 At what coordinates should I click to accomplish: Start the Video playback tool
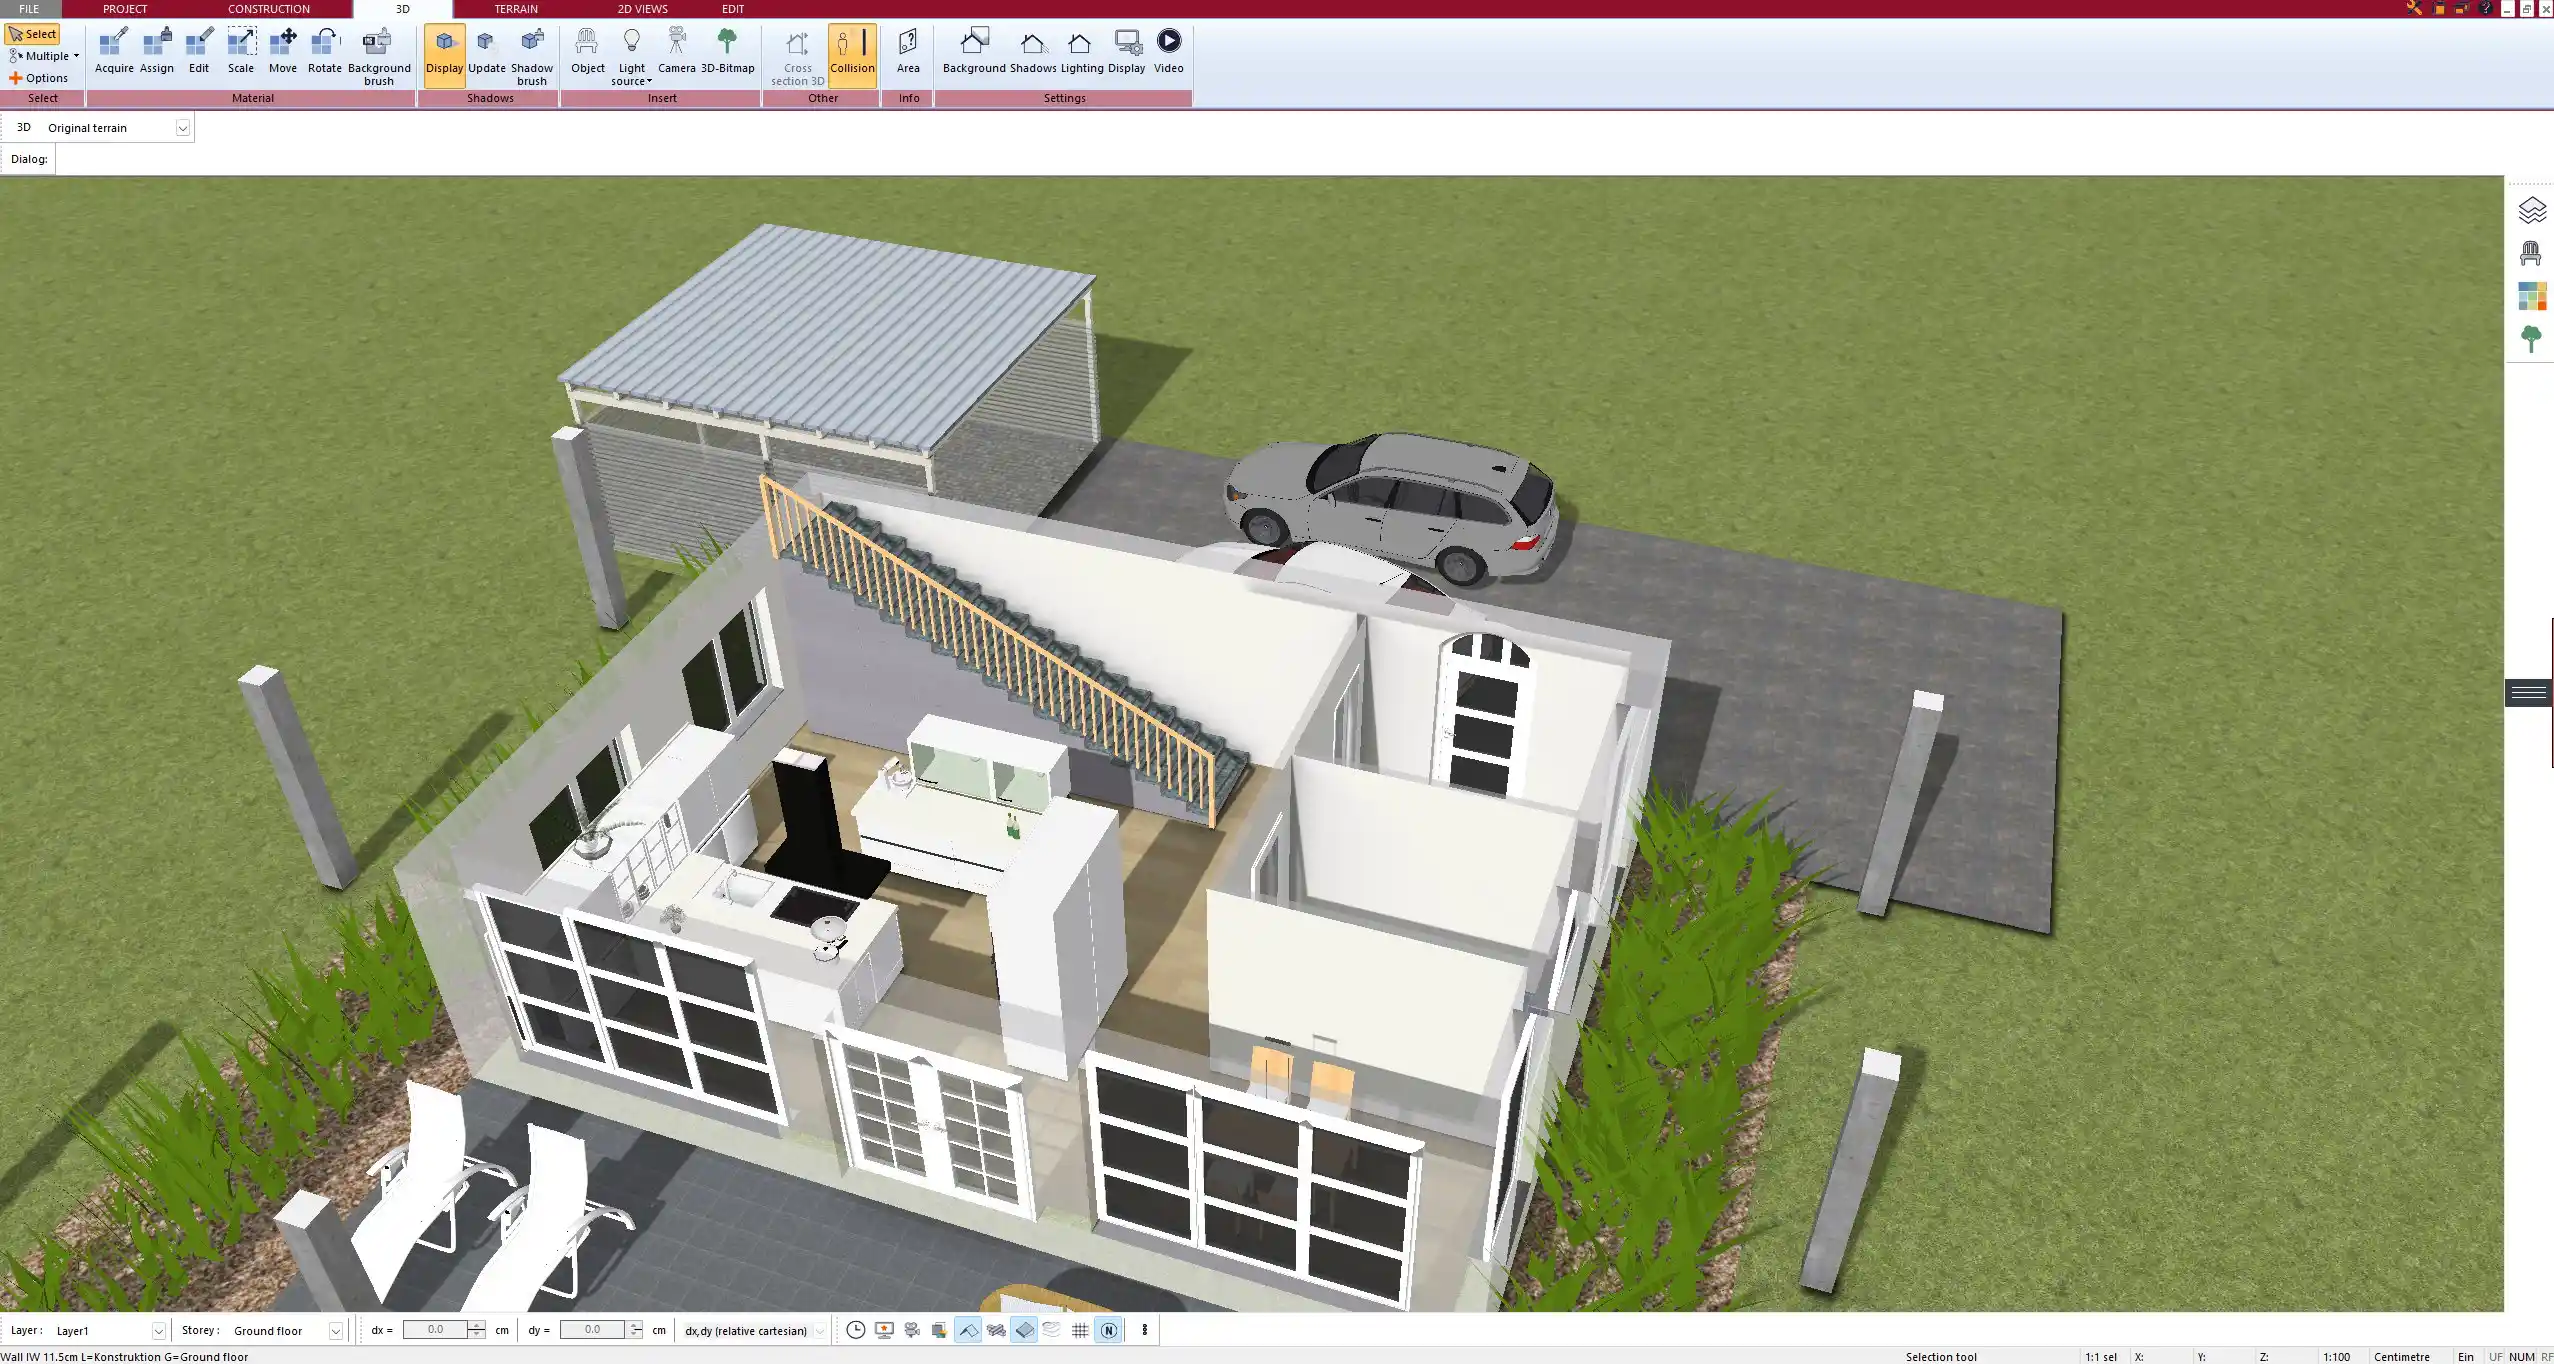point(1169,51)
